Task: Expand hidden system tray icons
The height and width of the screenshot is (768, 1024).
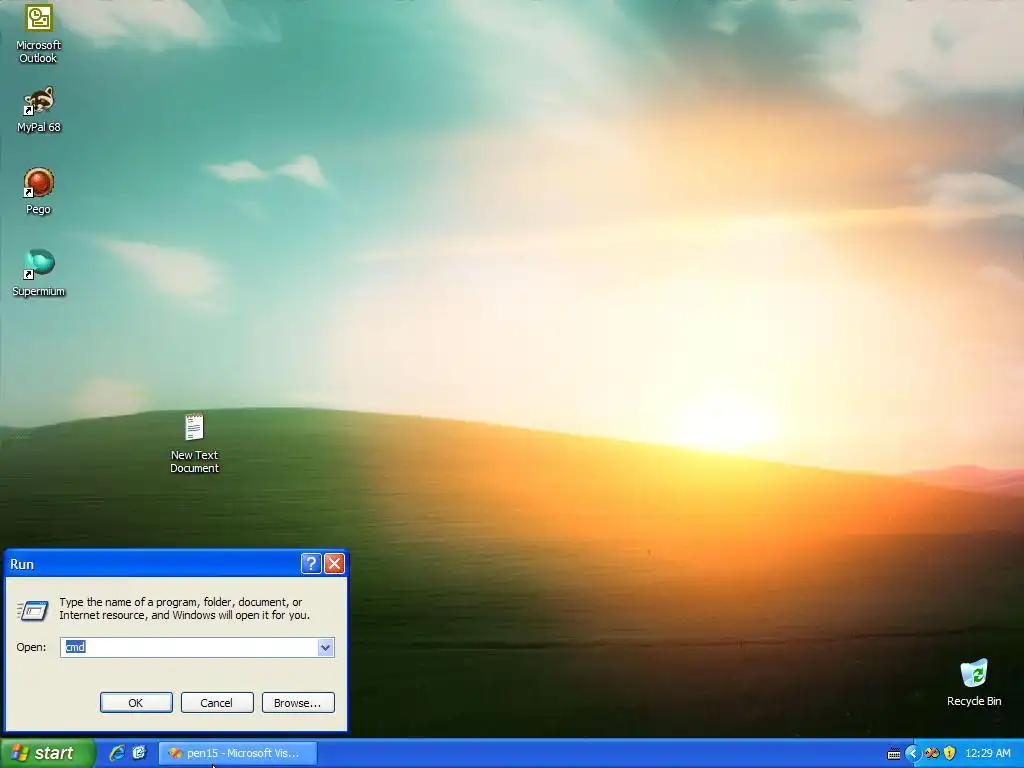Action: [912, 754]
